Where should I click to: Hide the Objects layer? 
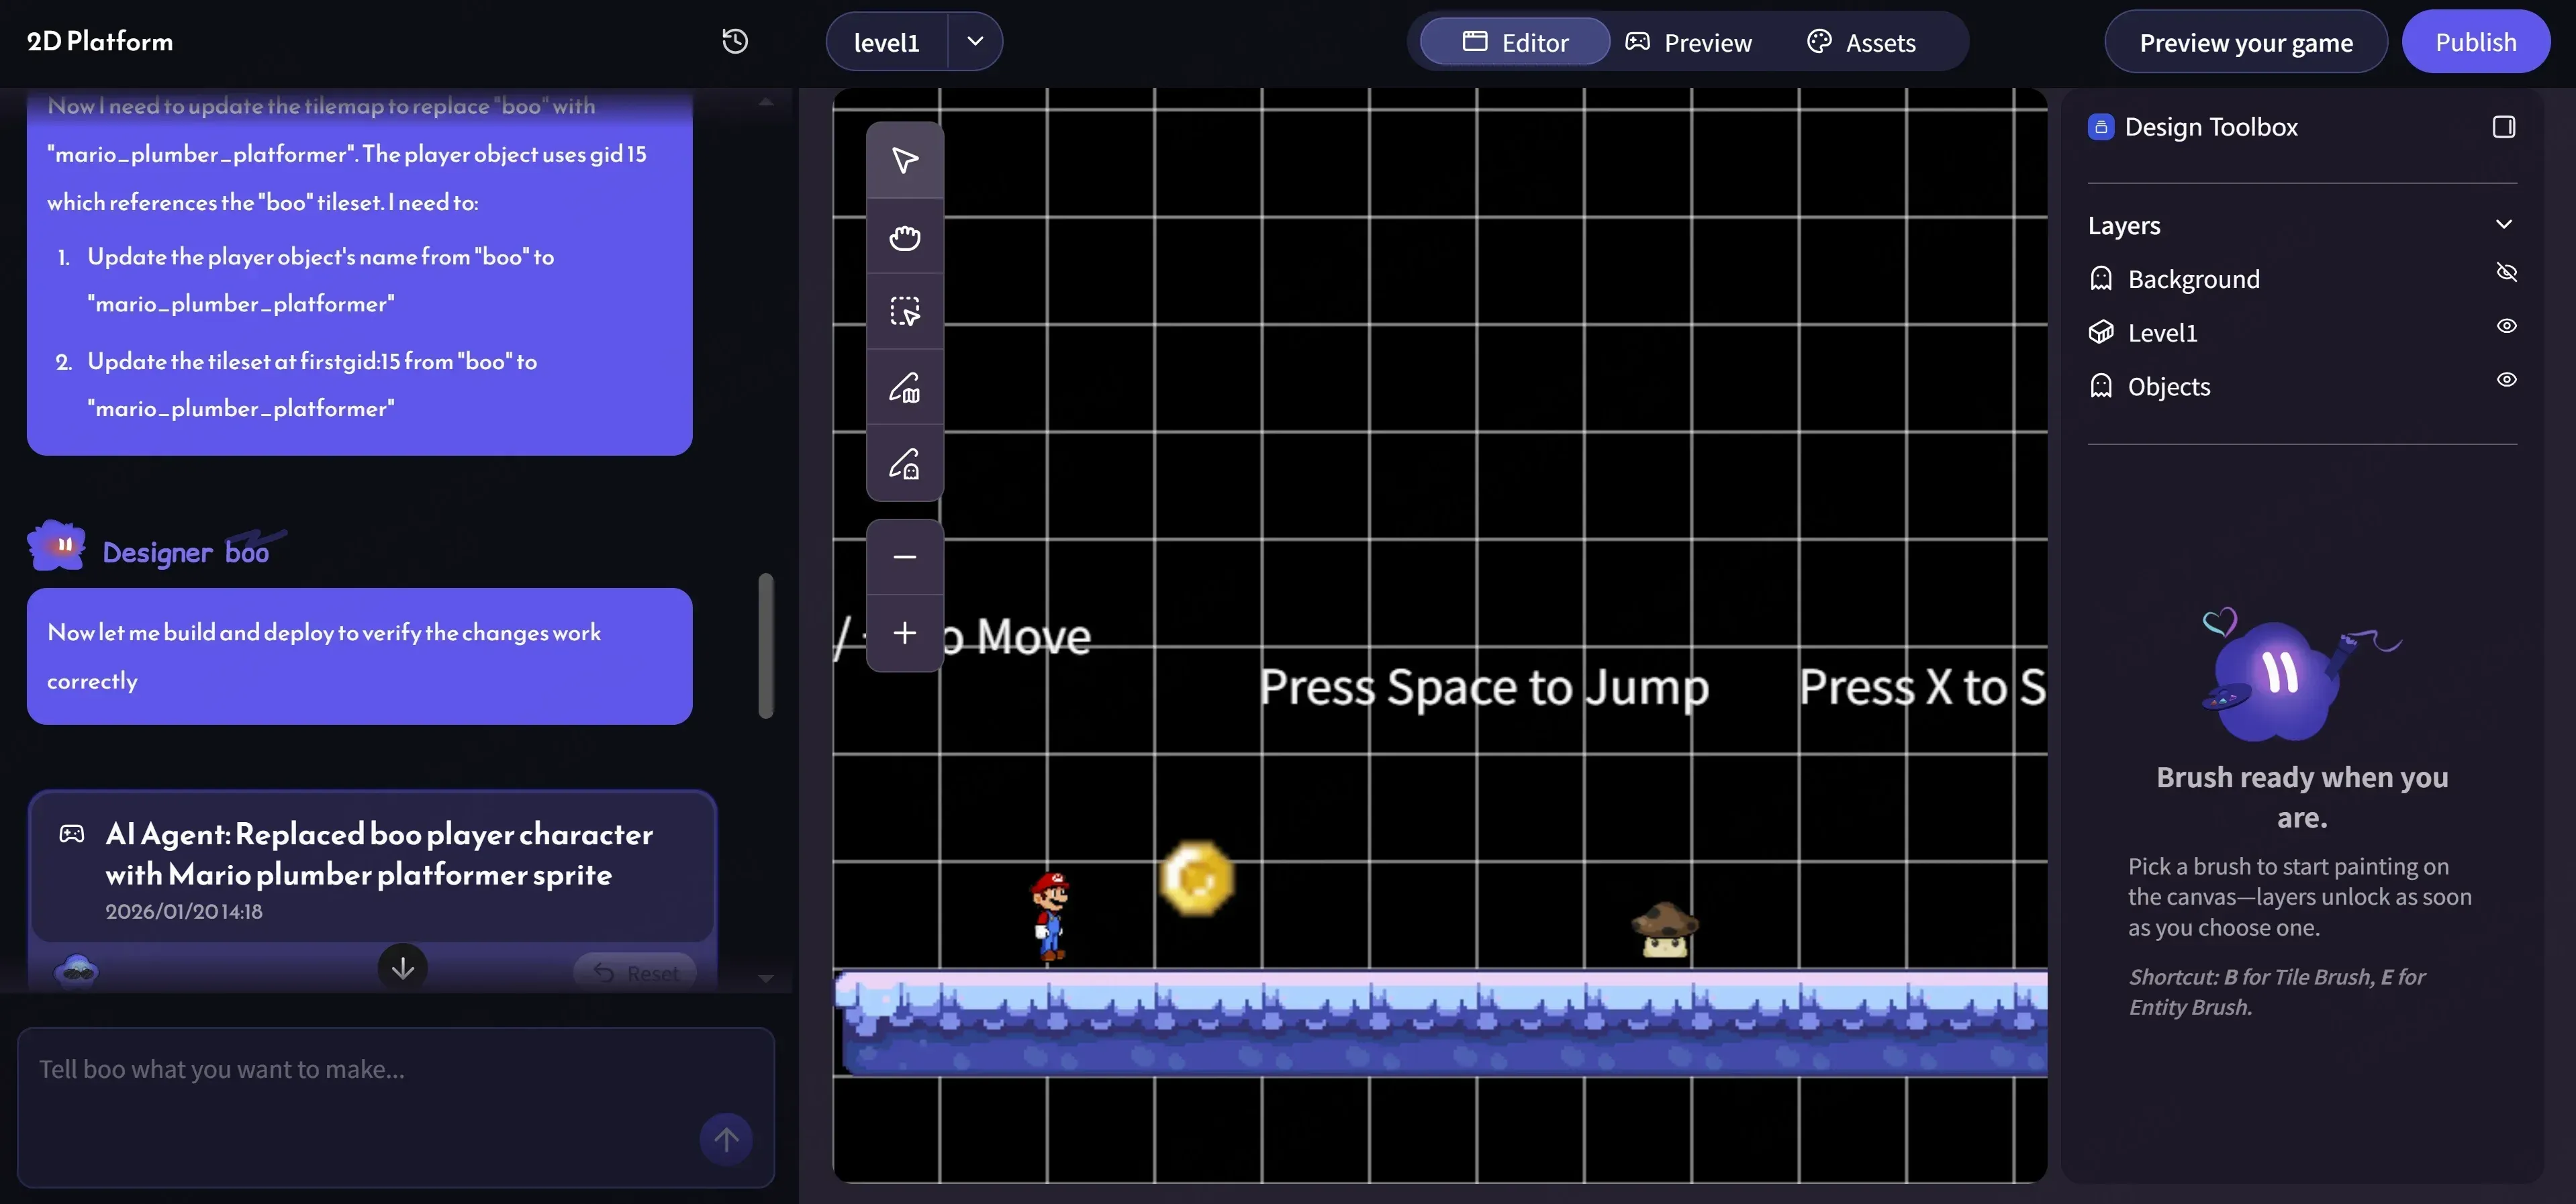click(x=2506, y=380)
